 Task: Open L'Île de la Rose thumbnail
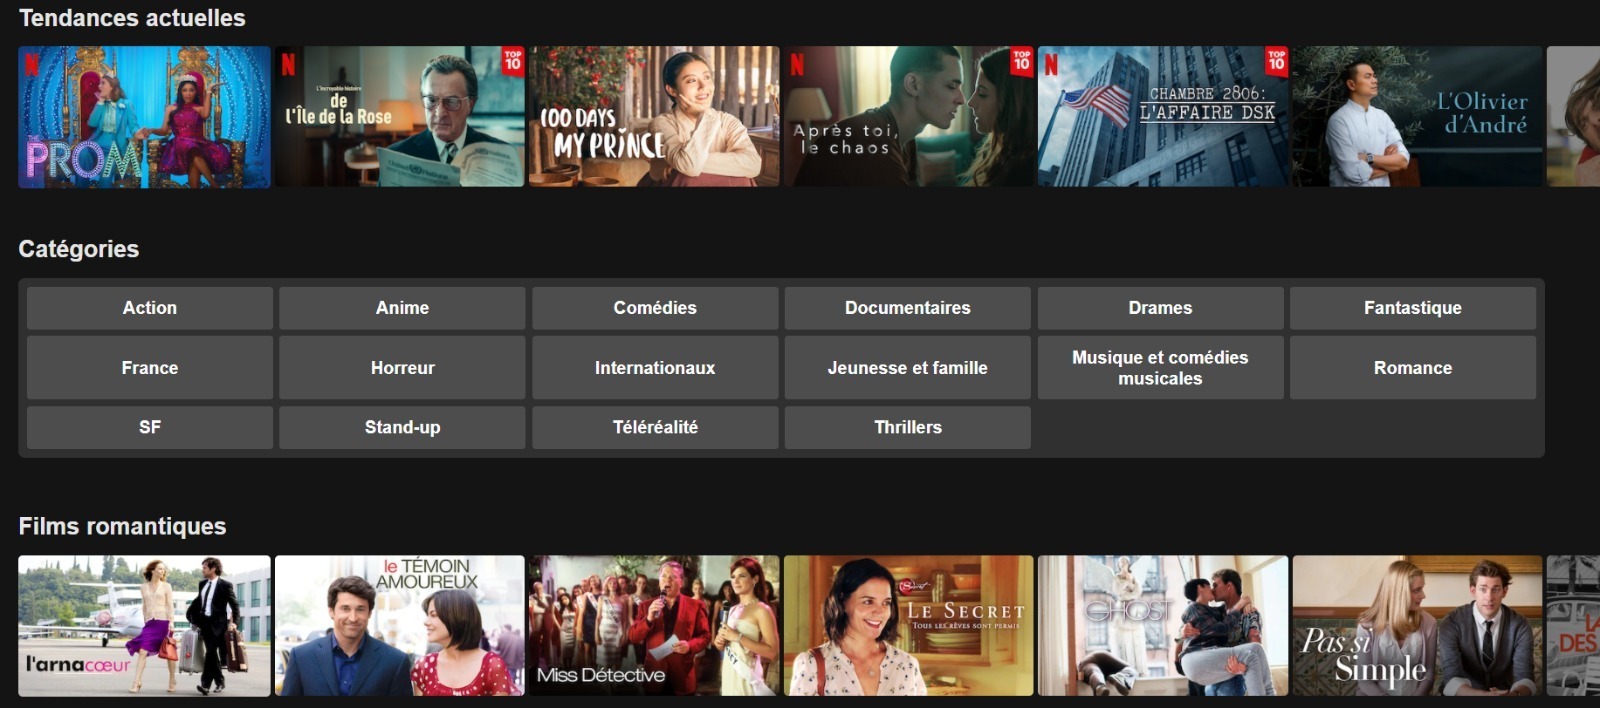(399, 117)
